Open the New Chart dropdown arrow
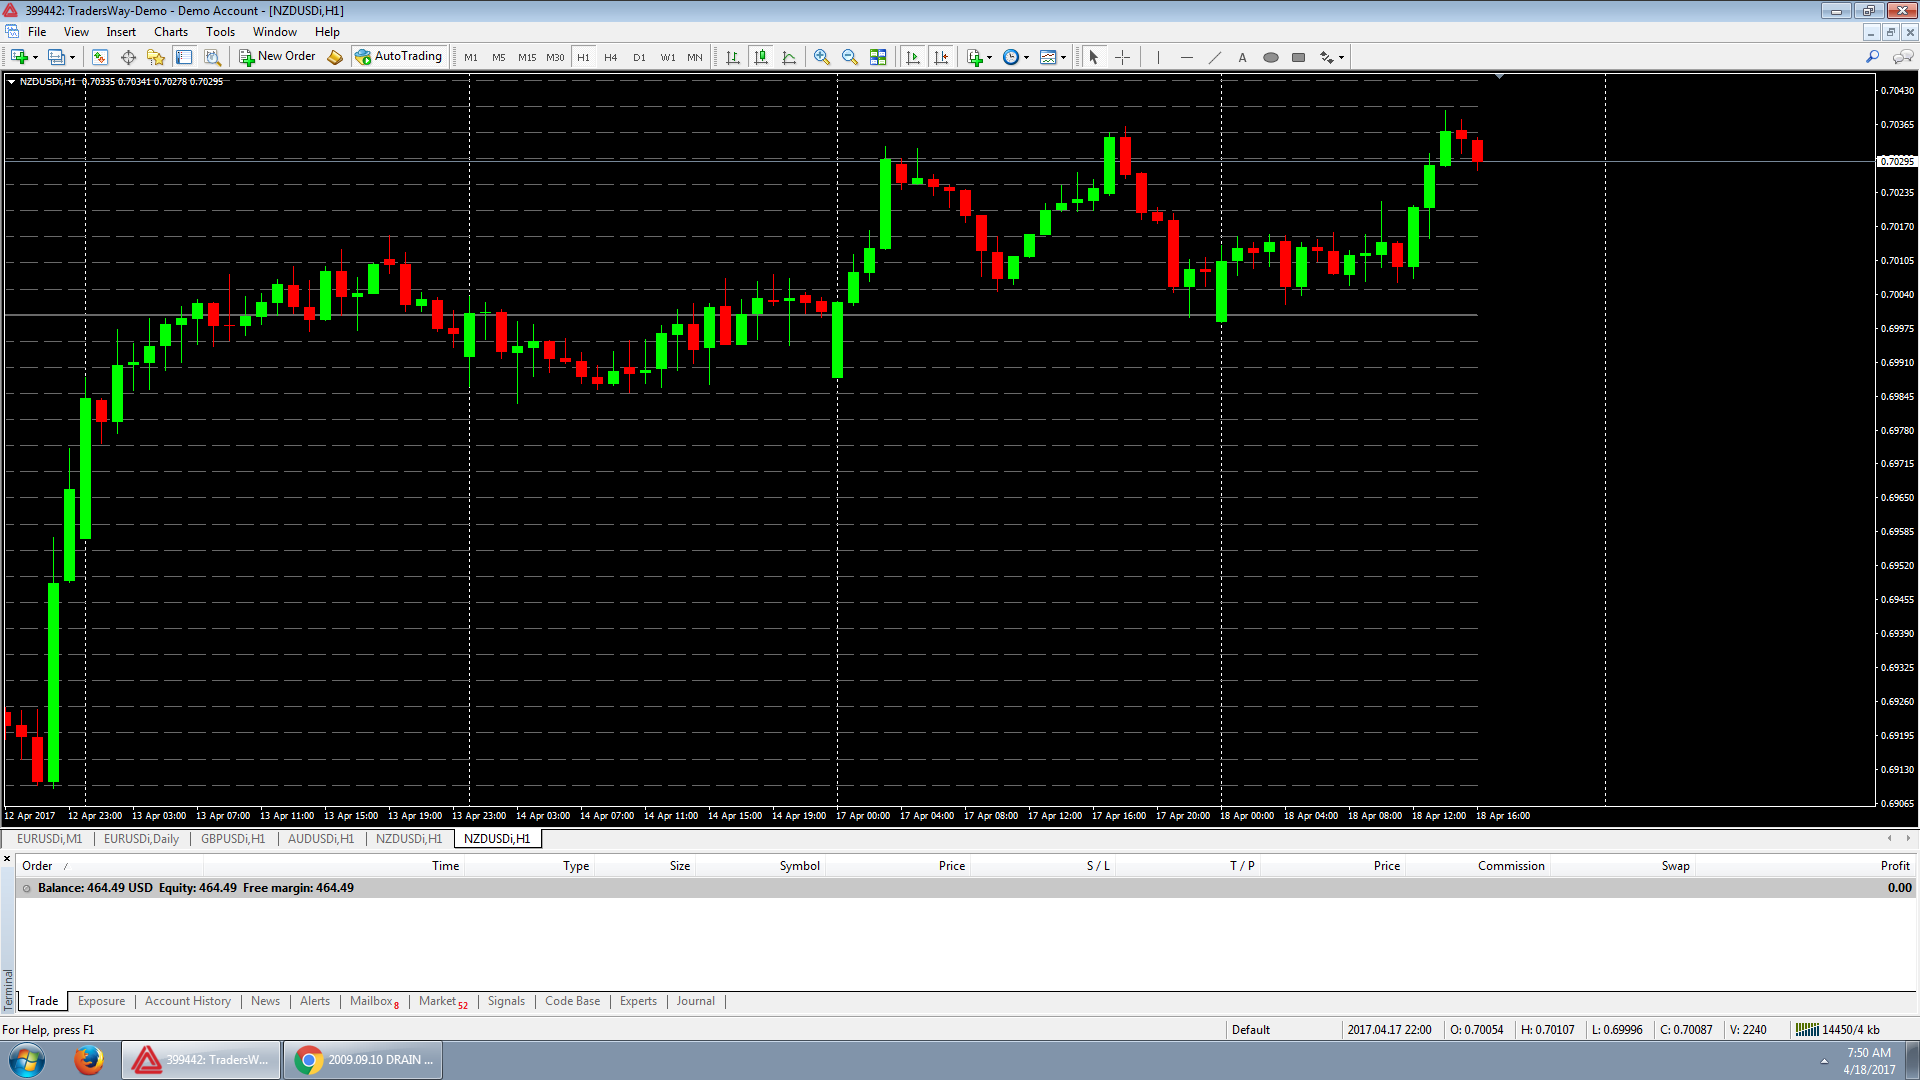Screen dimensions: 1920x1080 tap(36, 57)
